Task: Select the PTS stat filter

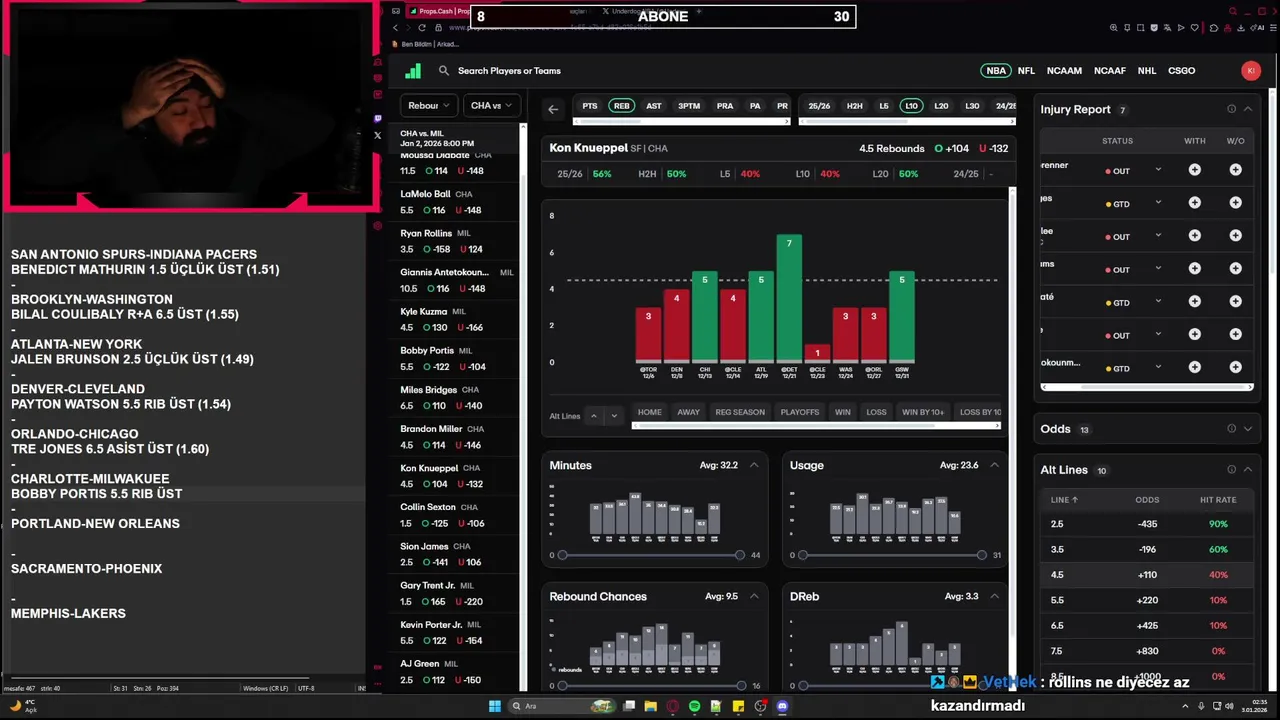Action: (x=590, y=106)
